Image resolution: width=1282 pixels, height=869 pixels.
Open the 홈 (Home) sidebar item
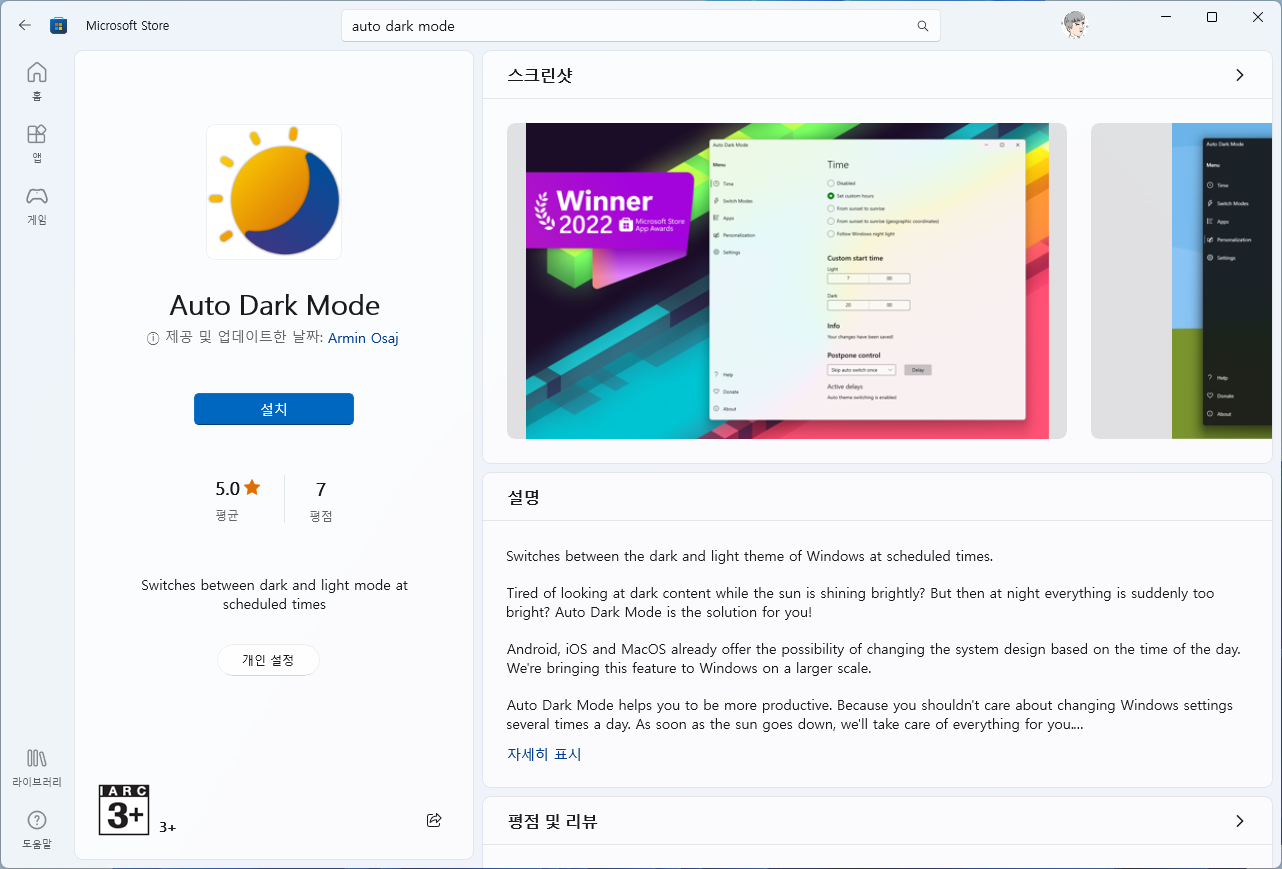click(37, 82)
